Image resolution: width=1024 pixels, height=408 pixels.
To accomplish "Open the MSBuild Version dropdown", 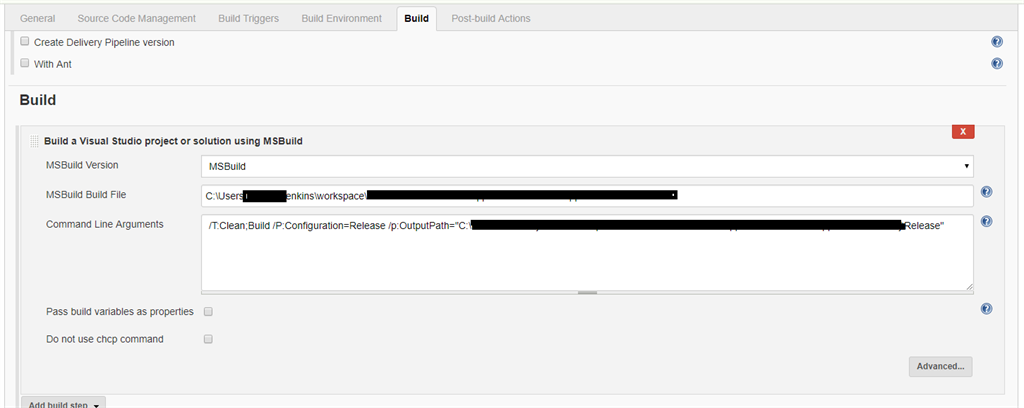I will [587, 166].
